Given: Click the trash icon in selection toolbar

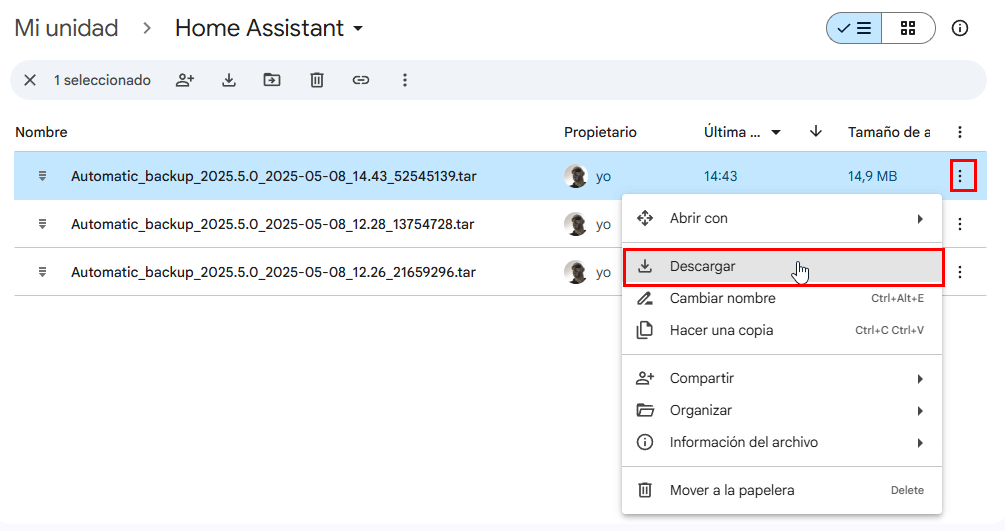Looking at the screenshot, I should pyautogui.click(x=317, y=80).
